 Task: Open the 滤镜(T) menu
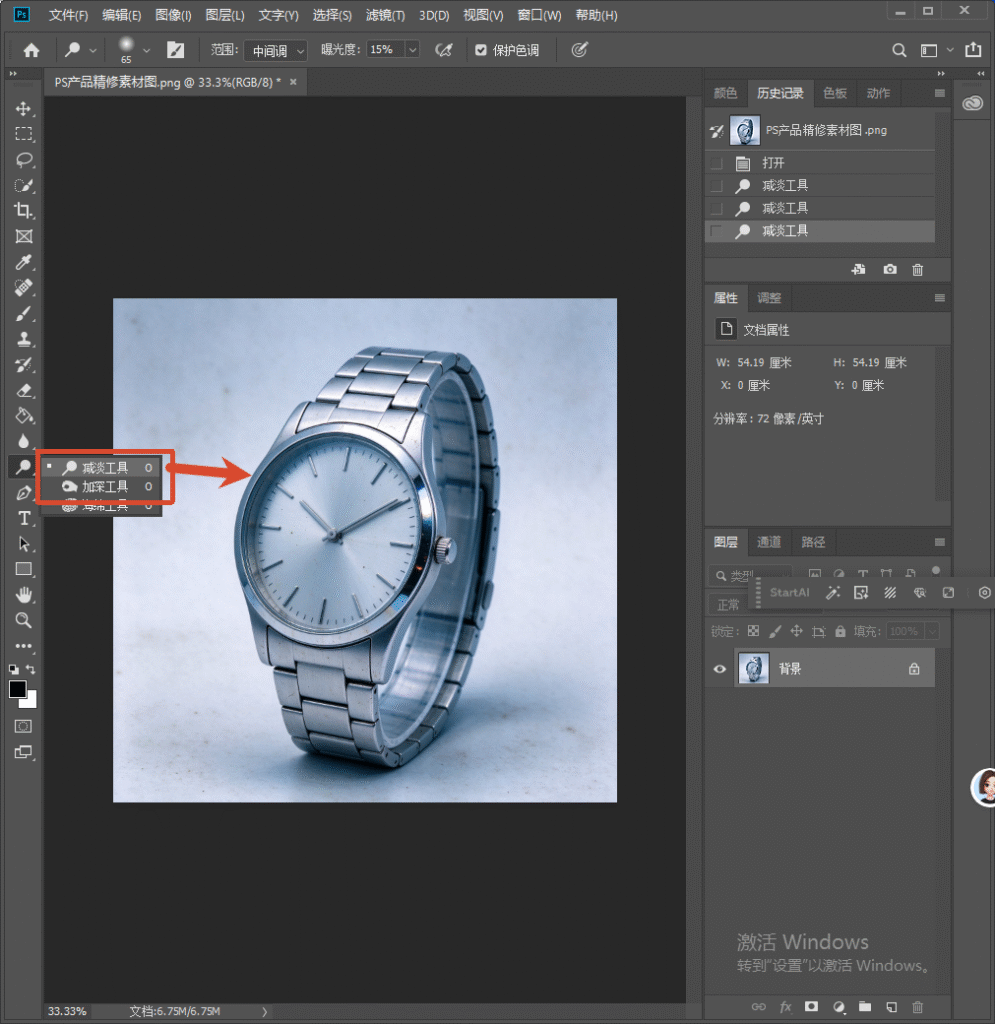[x=385, y=15]
